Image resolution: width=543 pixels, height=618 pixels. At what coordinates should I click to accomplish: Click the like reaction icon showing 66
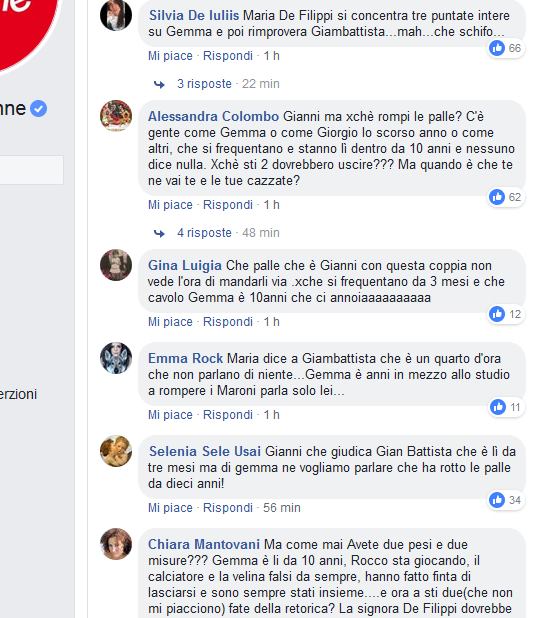(497, 48)
